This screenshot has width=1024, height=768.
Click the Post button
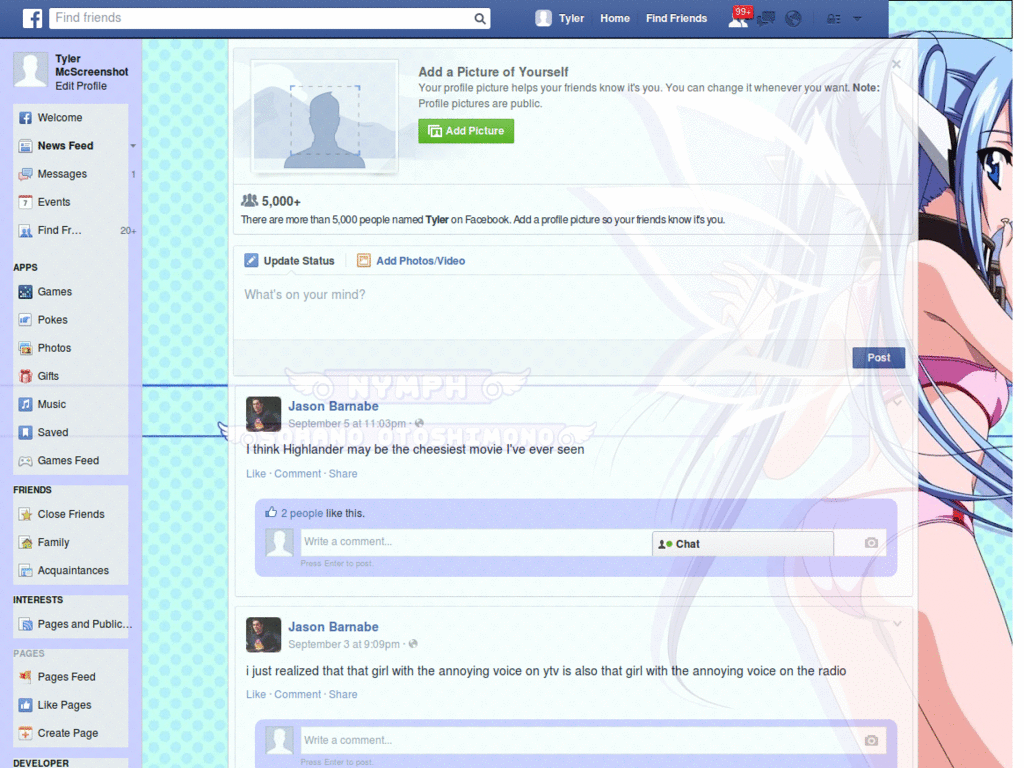click(878, 358)
